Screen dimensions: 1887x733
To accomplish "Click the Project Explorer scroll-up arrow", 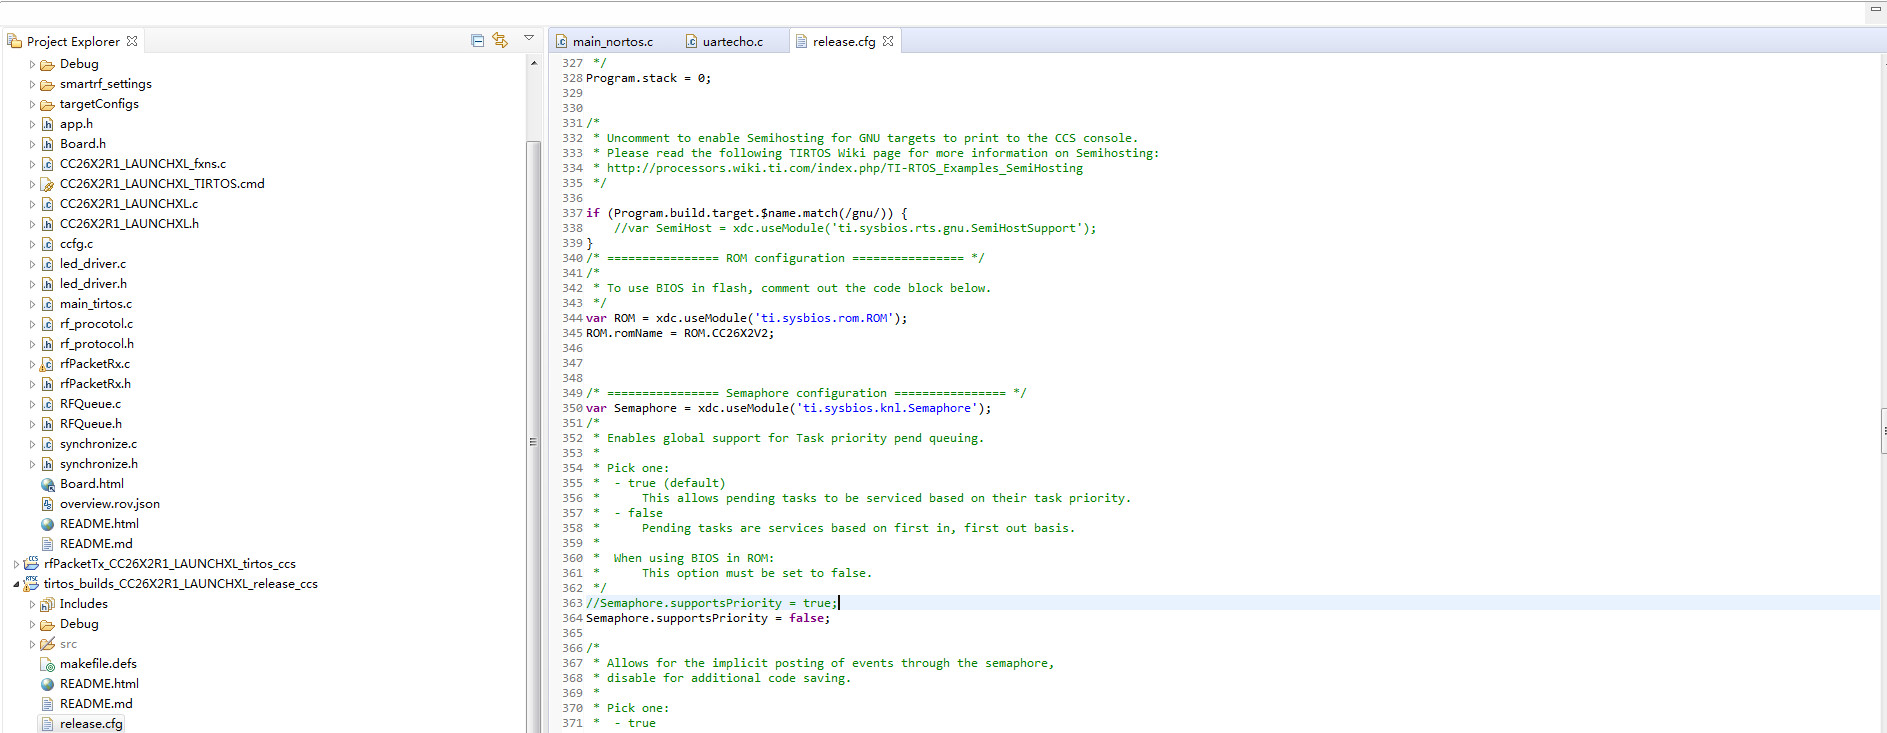I will (534, 63).
